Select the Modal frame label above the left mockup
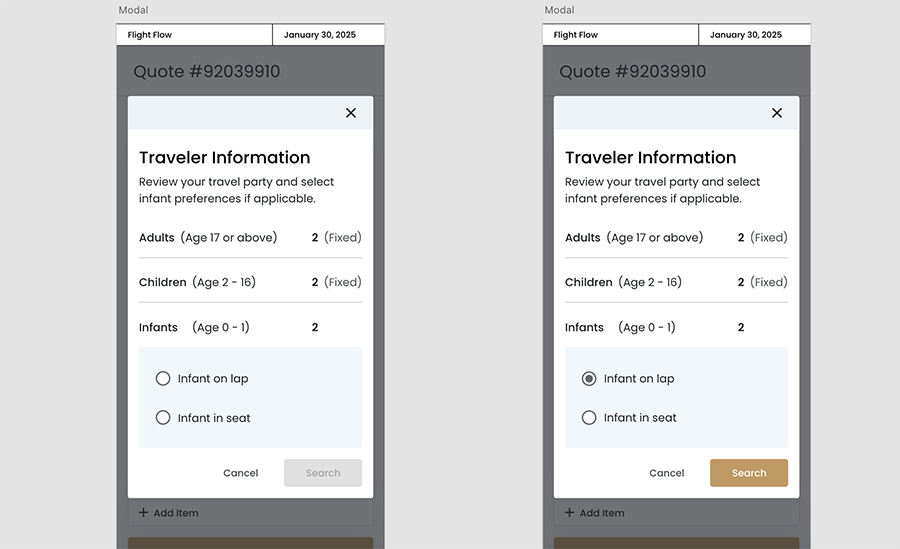 pos(134,10)
